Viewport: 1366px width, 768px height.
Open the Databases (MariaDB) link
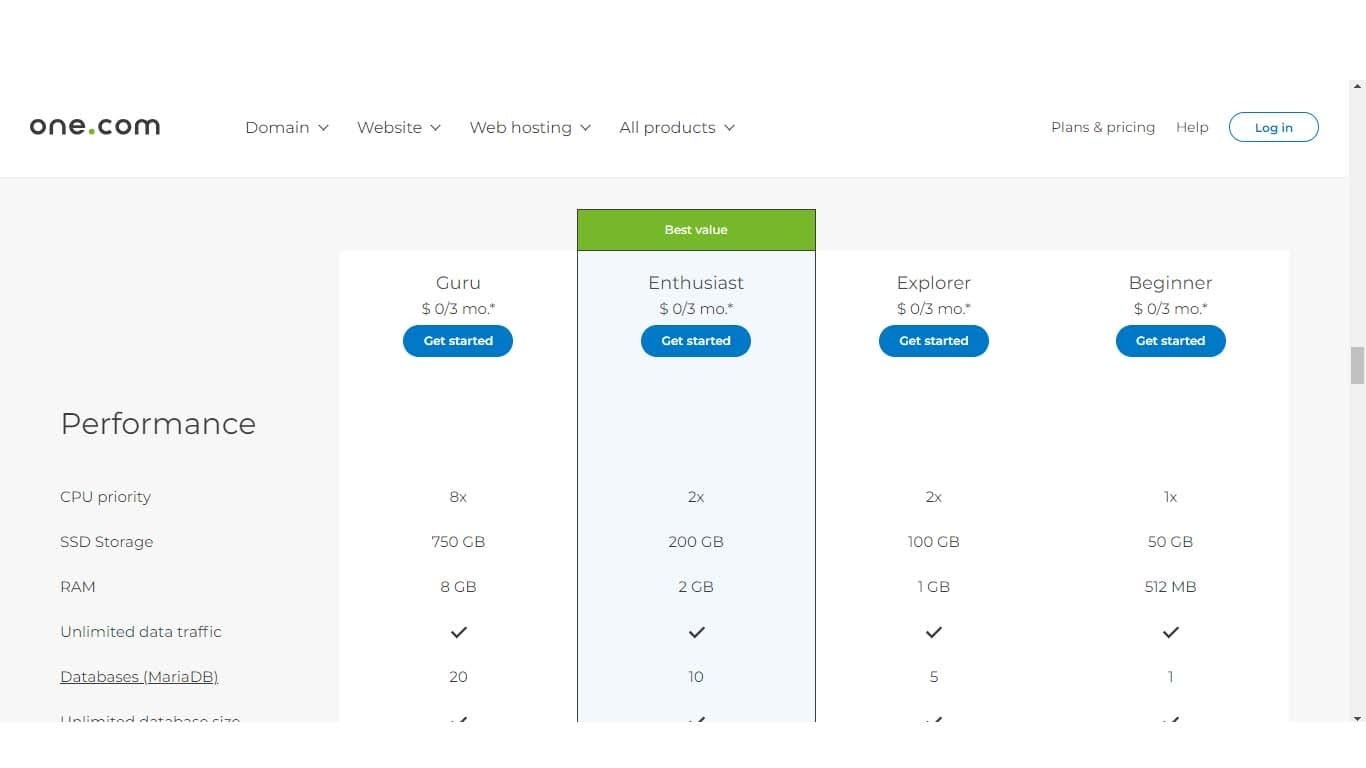click(x=139, y=677)
